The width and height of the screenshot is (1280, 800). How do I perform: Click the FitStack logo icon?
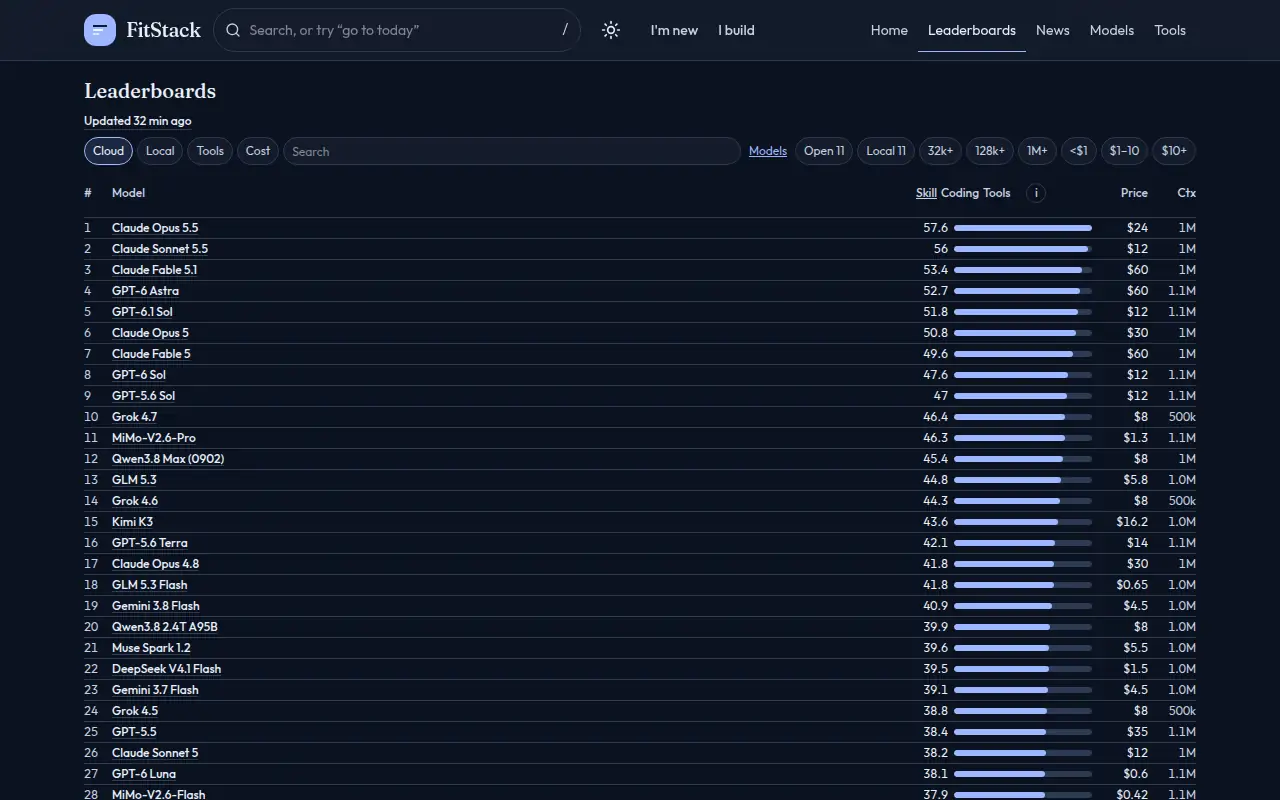[x=100, y=30]
